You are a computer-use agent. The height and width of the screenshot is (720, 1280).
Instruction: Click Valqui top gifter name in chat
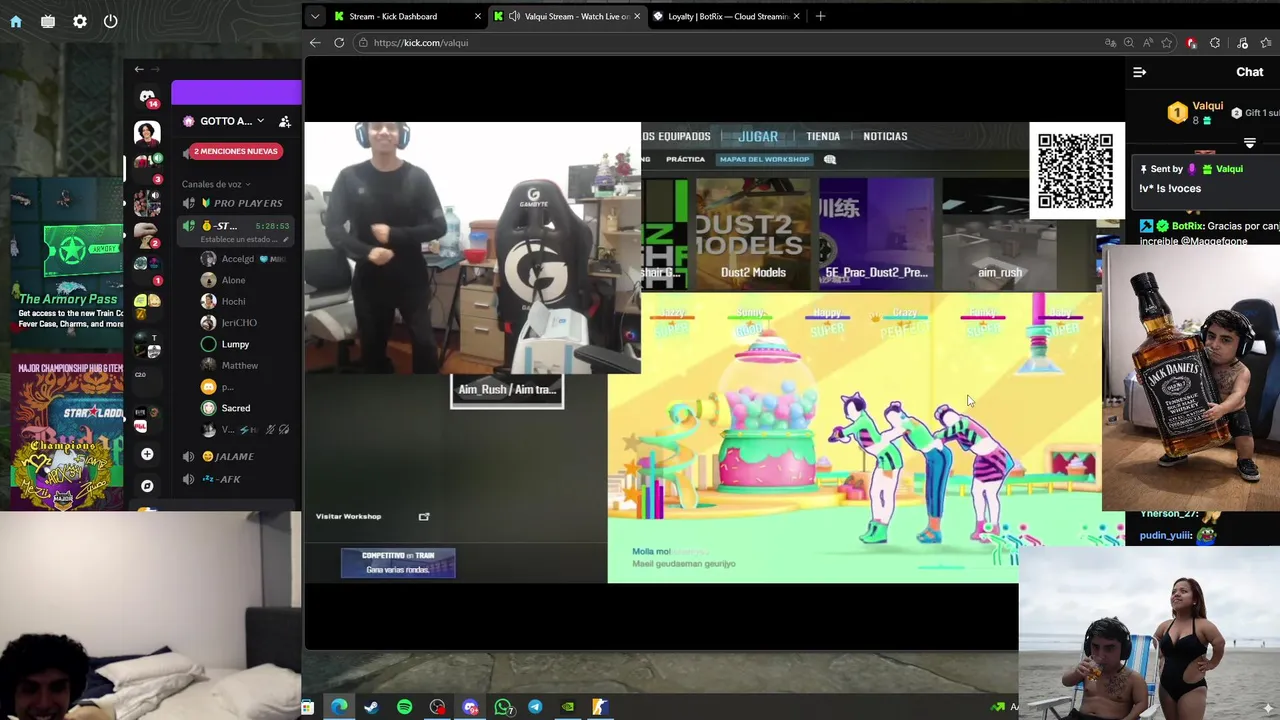(x=1207, y=106)
